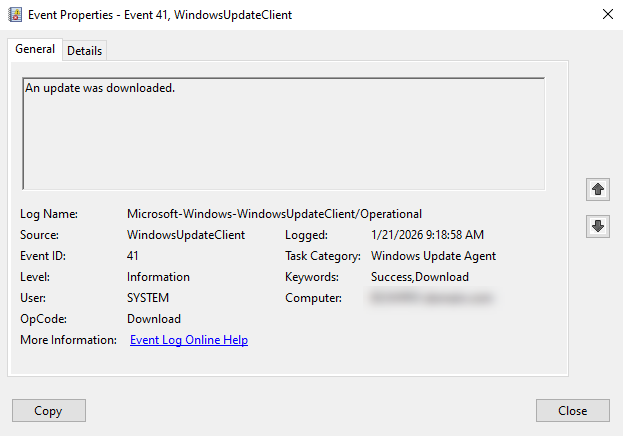Go to previous event with up arrow
Viewport: 623px width, 436px height.
tap(598, 189)
